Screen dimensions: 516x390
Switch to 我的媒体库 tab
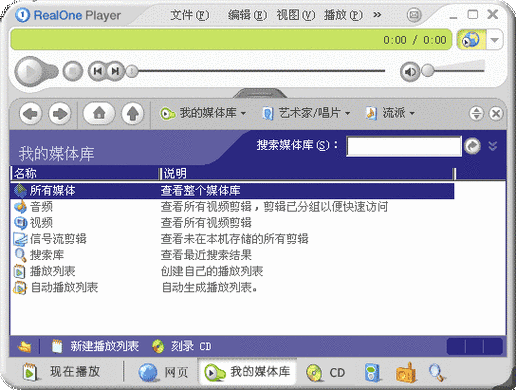coord(247,372)
